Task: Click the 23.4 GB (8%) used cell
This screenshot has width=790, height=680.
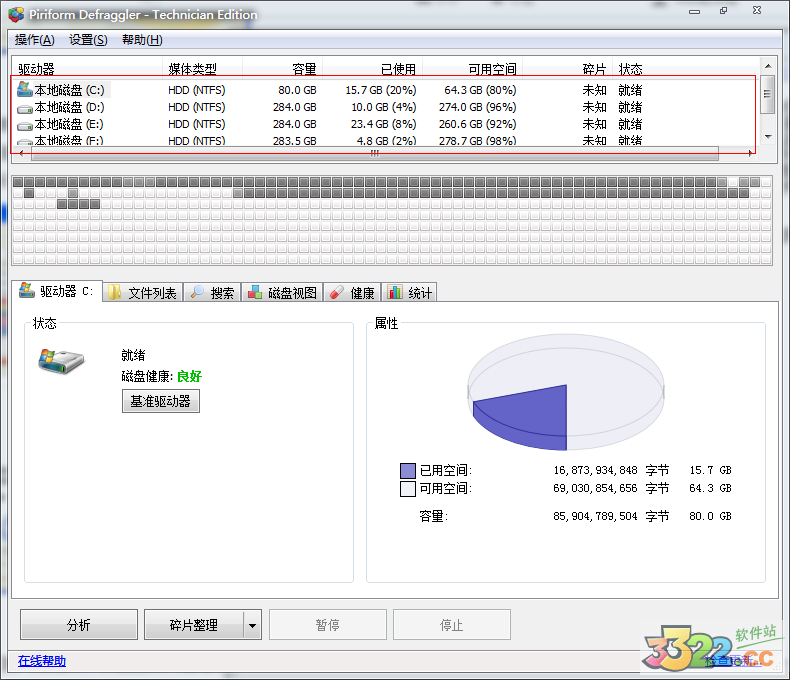Action: click(x=383, y=124)
